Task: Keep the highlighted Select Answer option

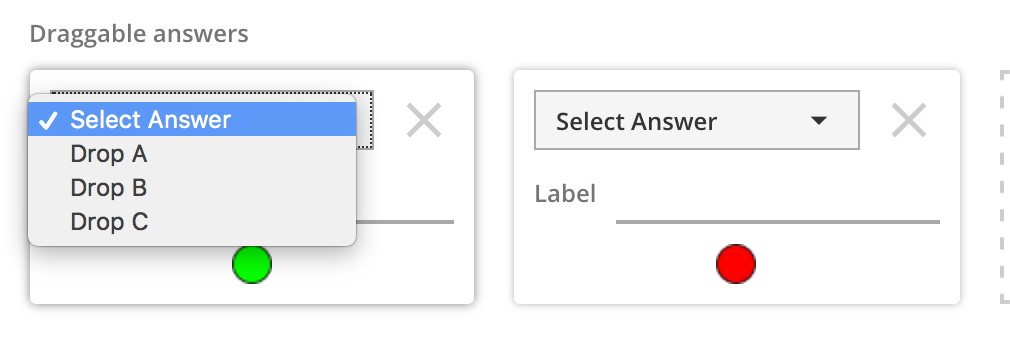Action: (192, 119)
